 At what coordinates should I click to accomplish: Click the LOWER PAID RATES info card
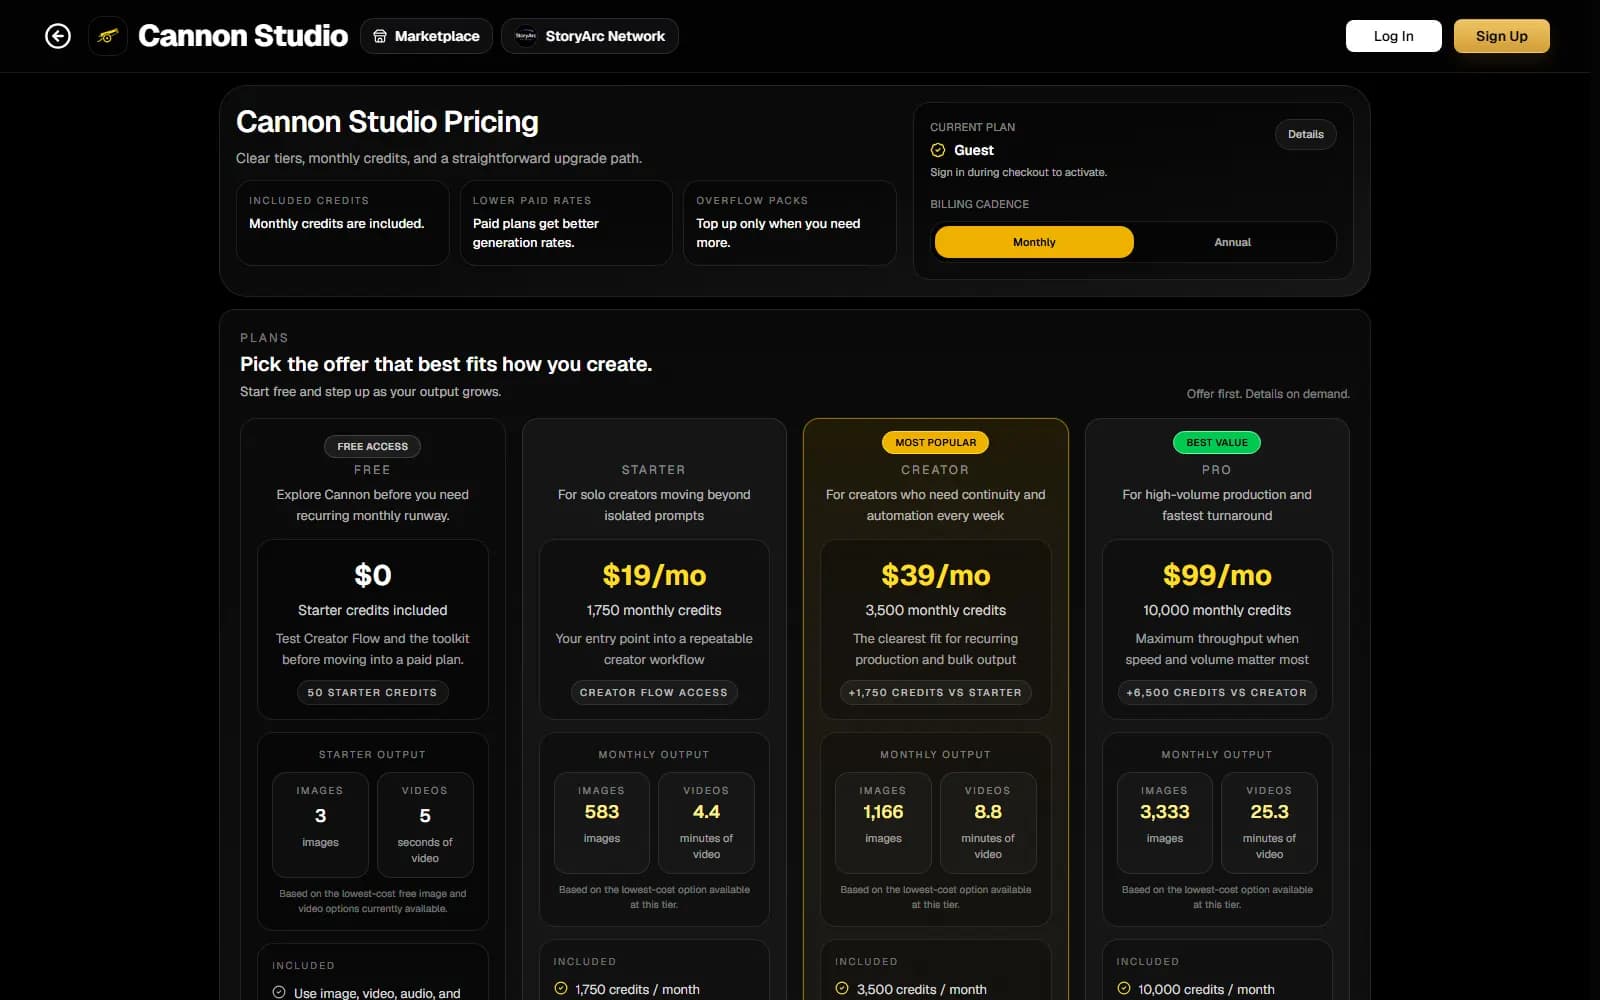coord(566,223)
